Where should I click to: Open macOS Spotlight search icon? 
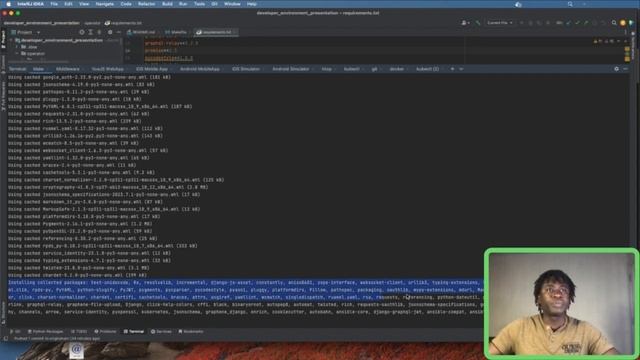point(570,4)
